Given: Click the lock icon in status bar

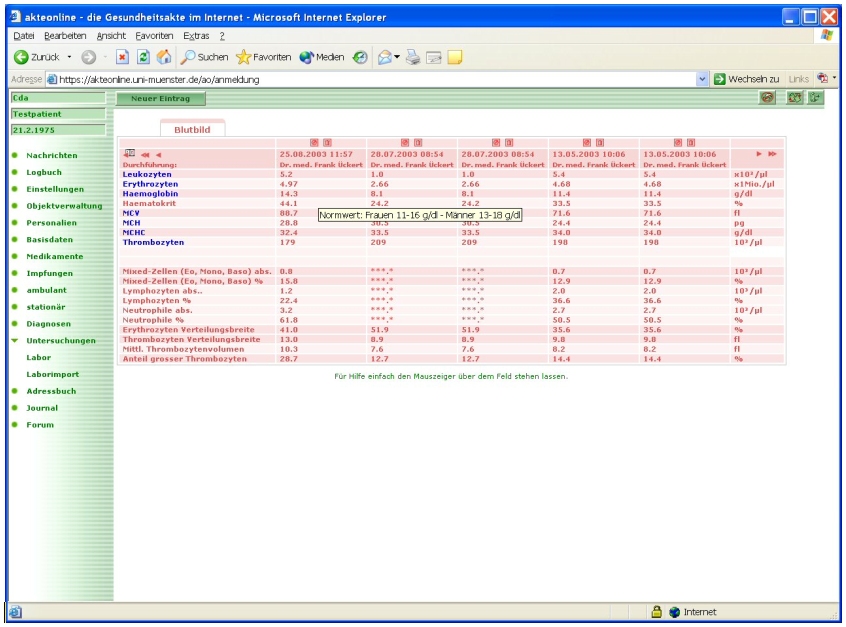Looking at the screenshot, I should pos(656,612).
